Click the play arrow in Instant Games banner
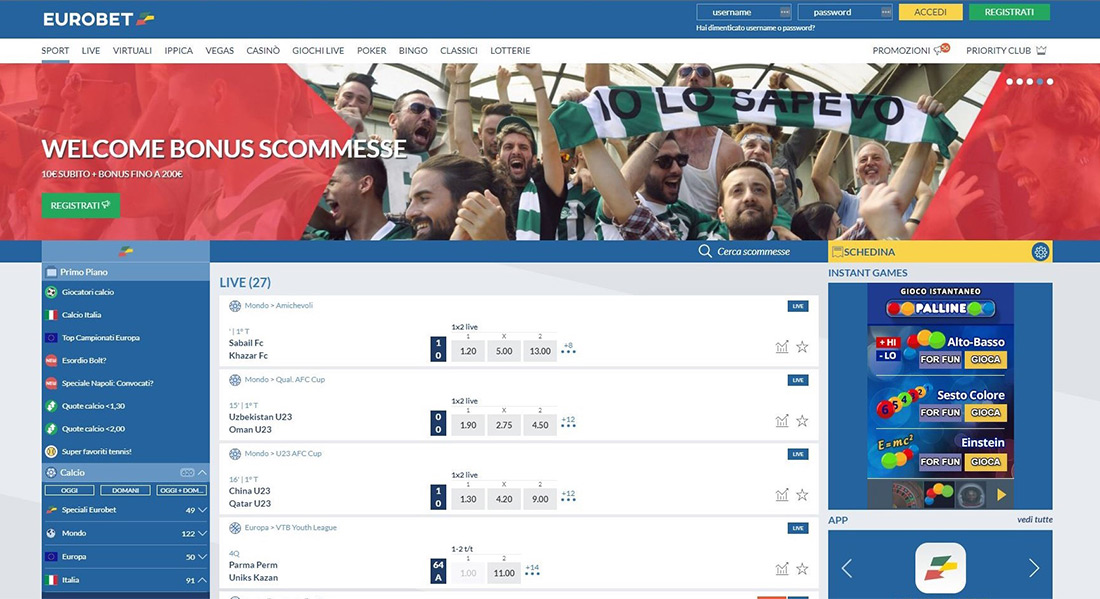 1001,494
